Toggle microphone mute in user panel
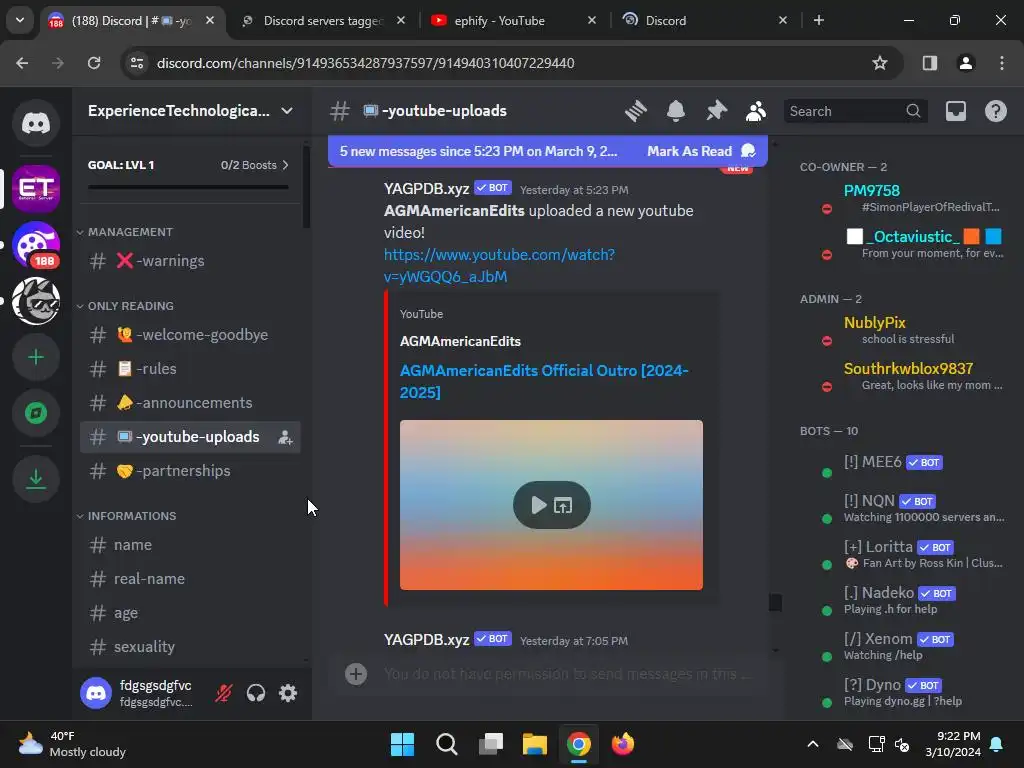 223,693
